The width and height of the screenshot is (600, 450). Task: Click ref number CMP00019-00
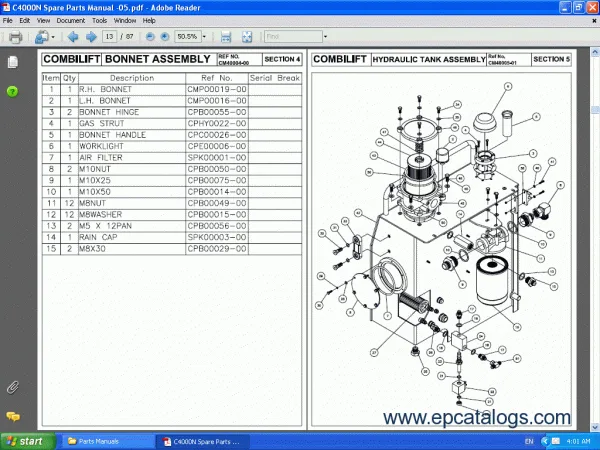pyautogui.click(x=217, y=89)
